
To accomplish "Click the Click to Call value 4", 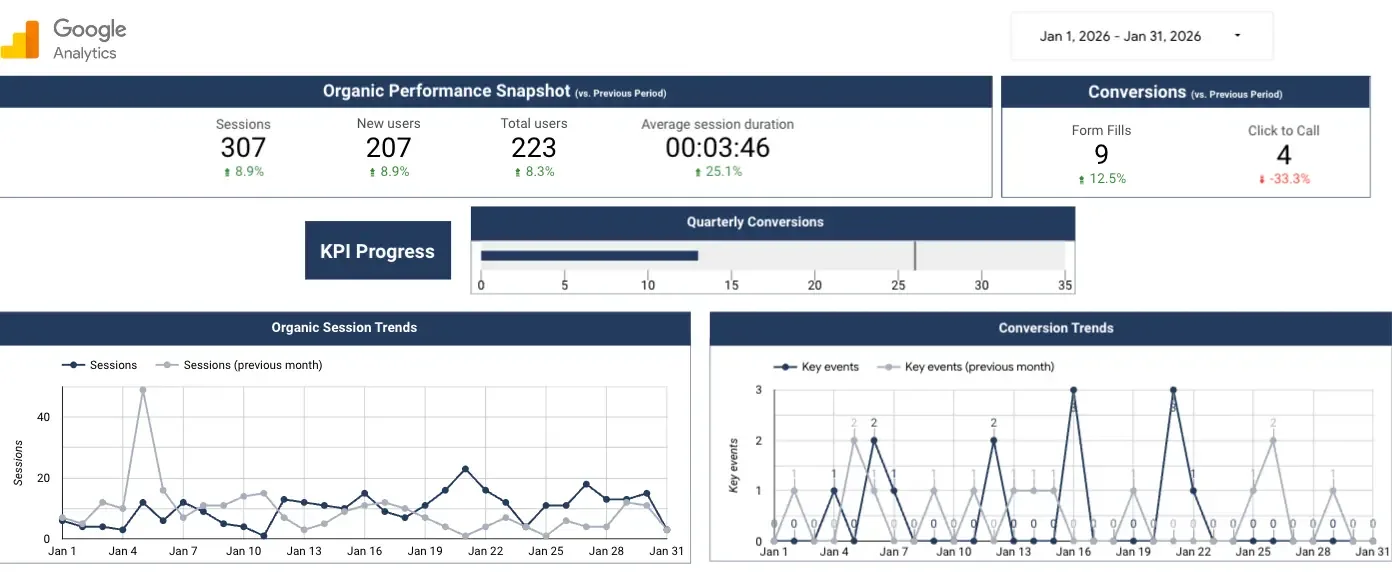I will point(1284,155).
